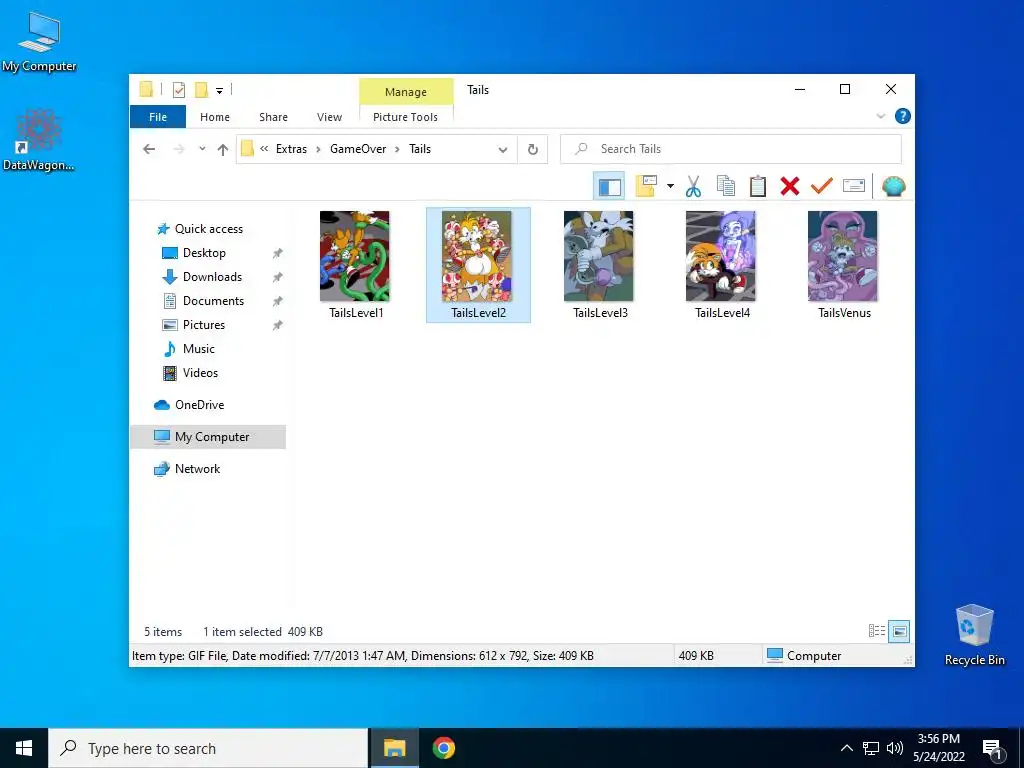Open the DataWagon desktop shortcut
1024x768 pixels.
coord(39,140)
